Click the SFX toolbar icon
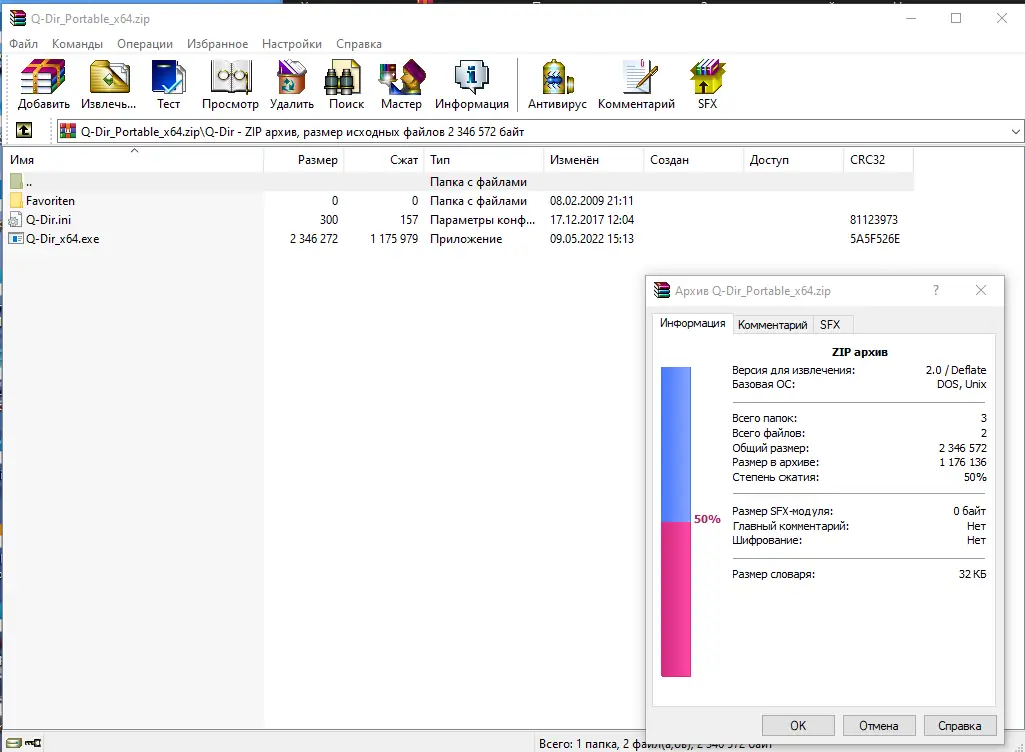 707,84
